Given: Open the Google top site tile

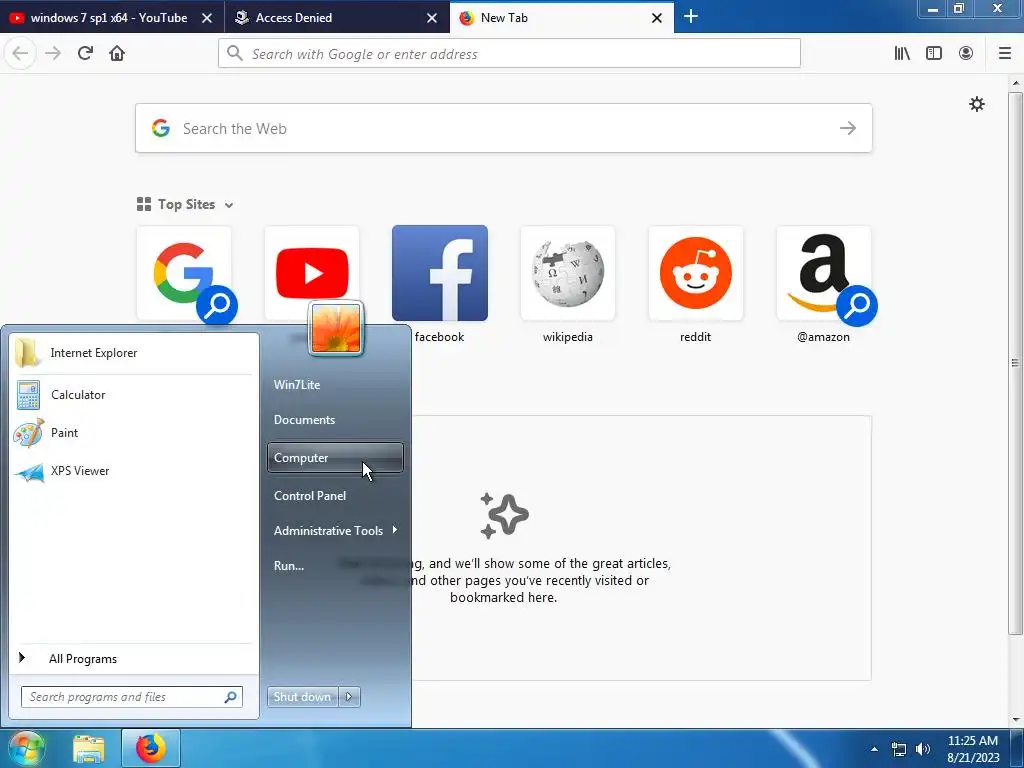Looking at the screenshot, I should point(184,273).
